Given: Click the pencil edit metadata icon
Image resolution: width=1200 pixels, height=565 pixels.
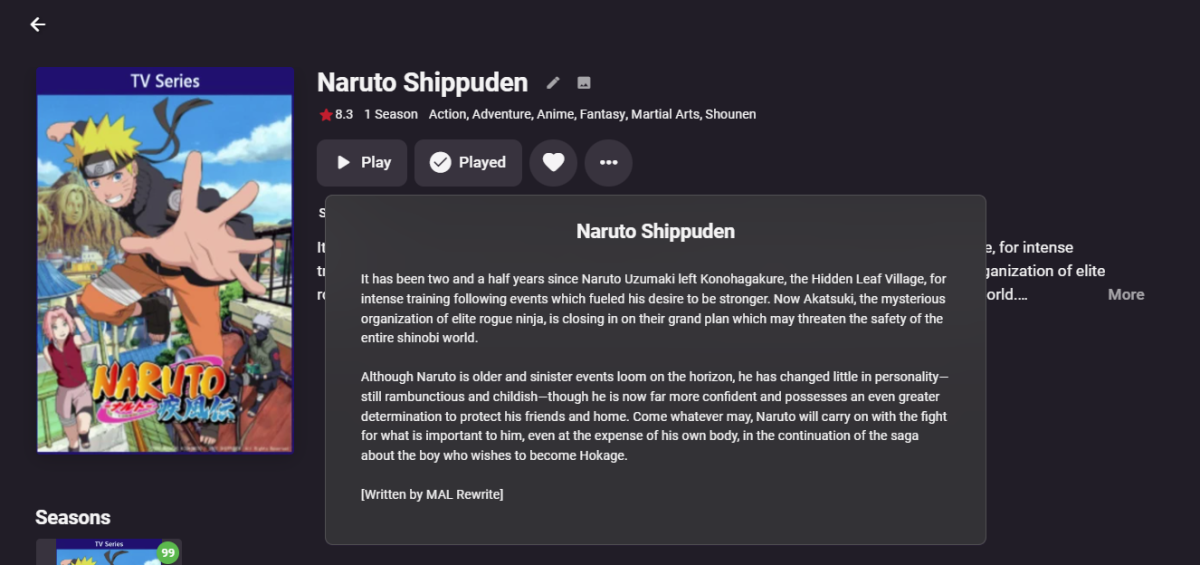Looking at the screenshot, I should pyautogui.click(x=553, y=83).
